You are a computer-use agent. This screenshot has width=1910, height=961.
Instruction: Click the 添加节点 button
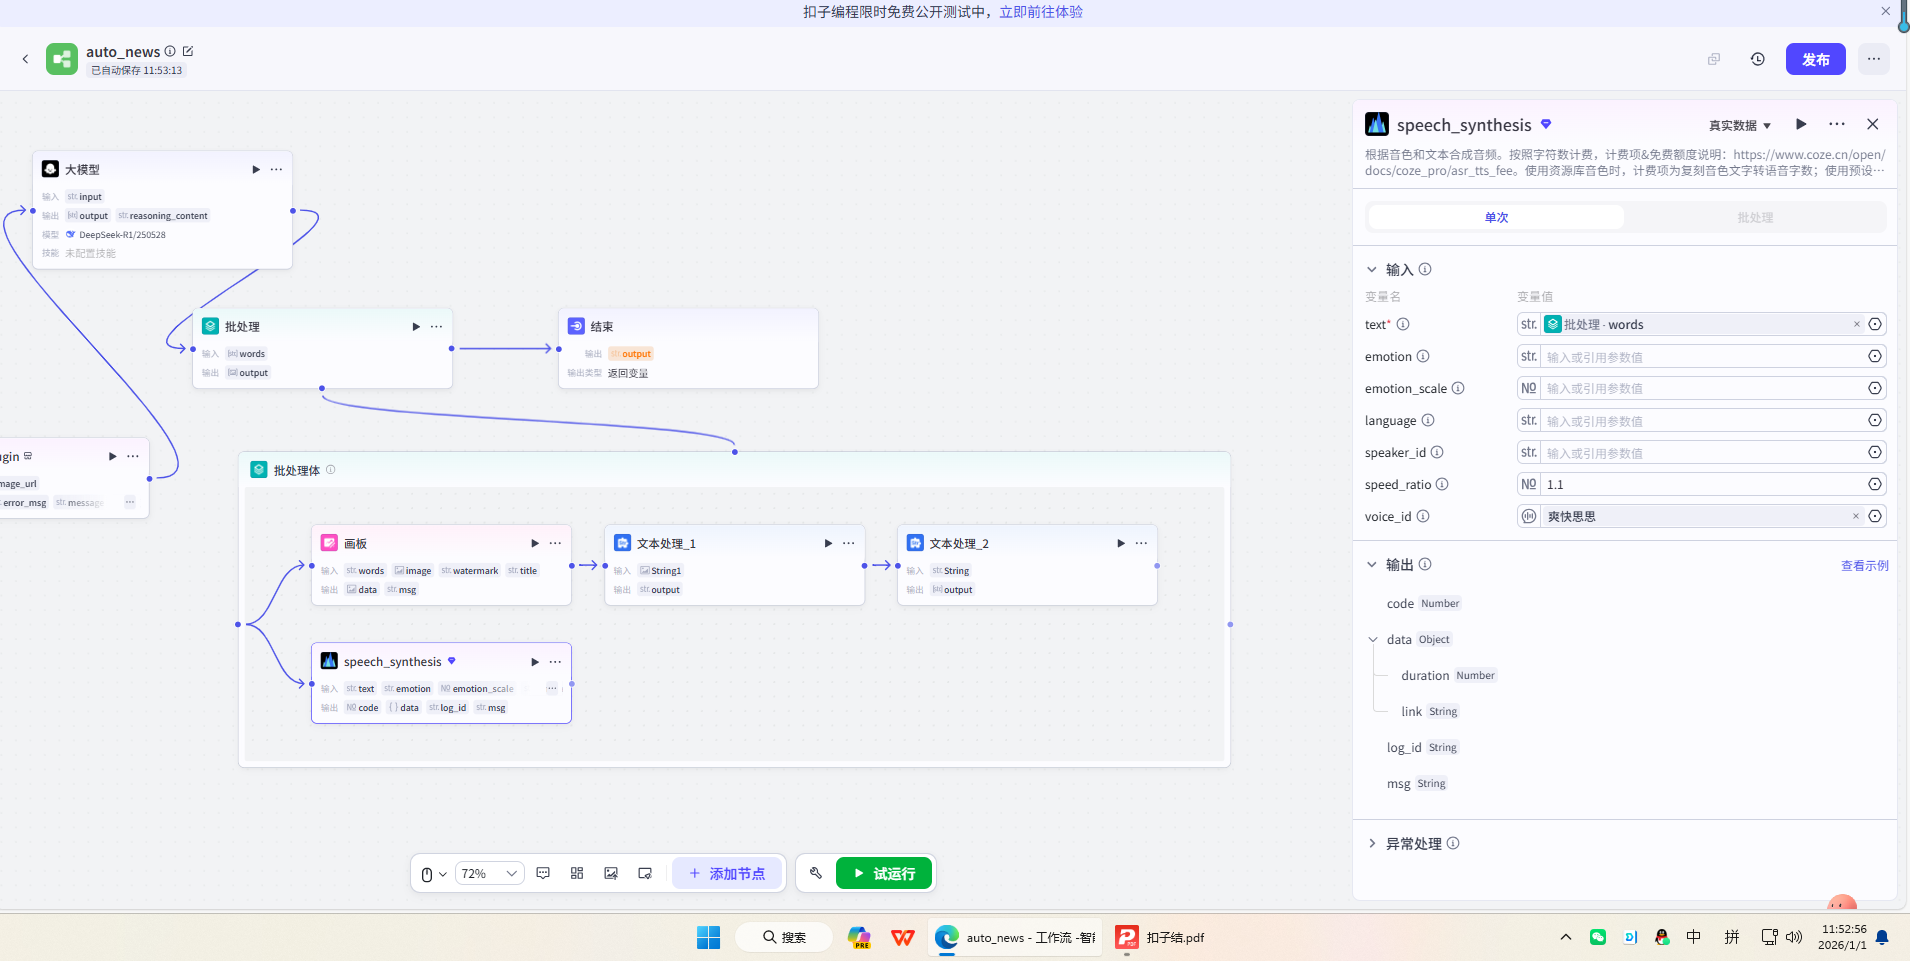coord(727,873)
